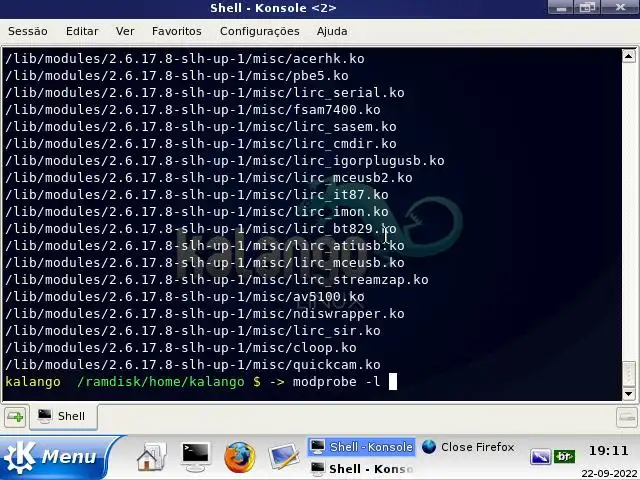
Task: Click the close tab icon in Konsole
Action: [x=627, y=417]
